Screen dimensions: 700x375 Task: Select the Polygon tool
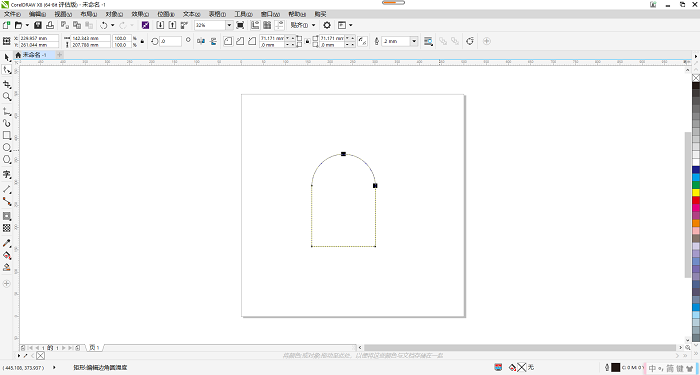[7, 159]
